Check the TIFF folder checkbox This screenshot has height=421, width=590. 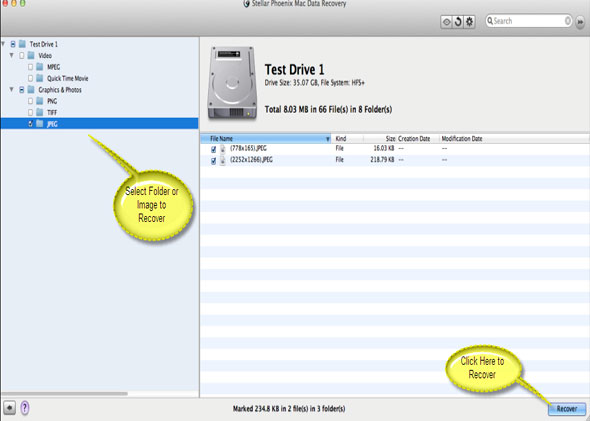click(x=30, y=112)
